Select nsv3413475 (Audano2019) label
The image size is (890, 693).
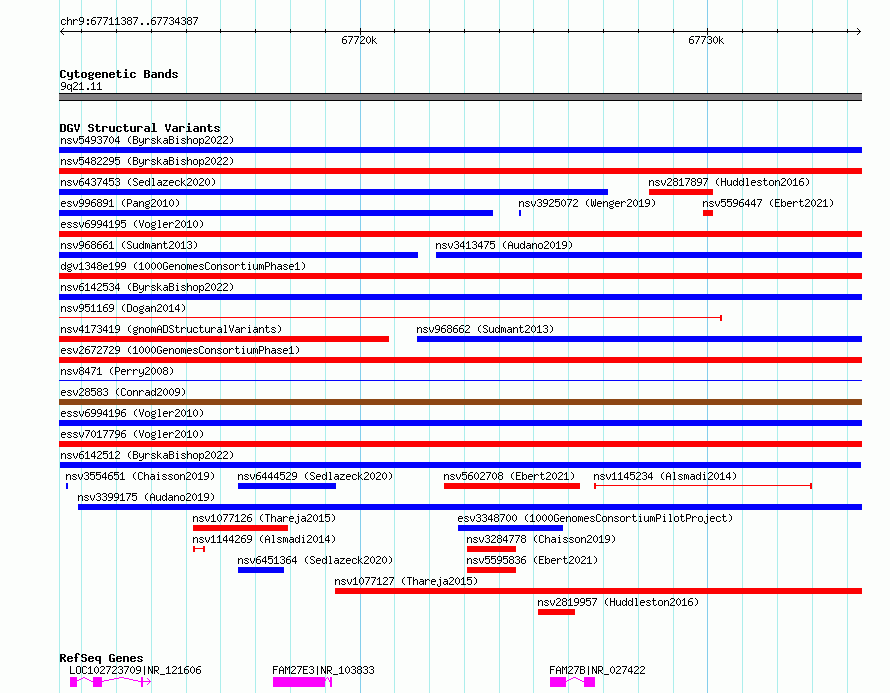(504, 245)
